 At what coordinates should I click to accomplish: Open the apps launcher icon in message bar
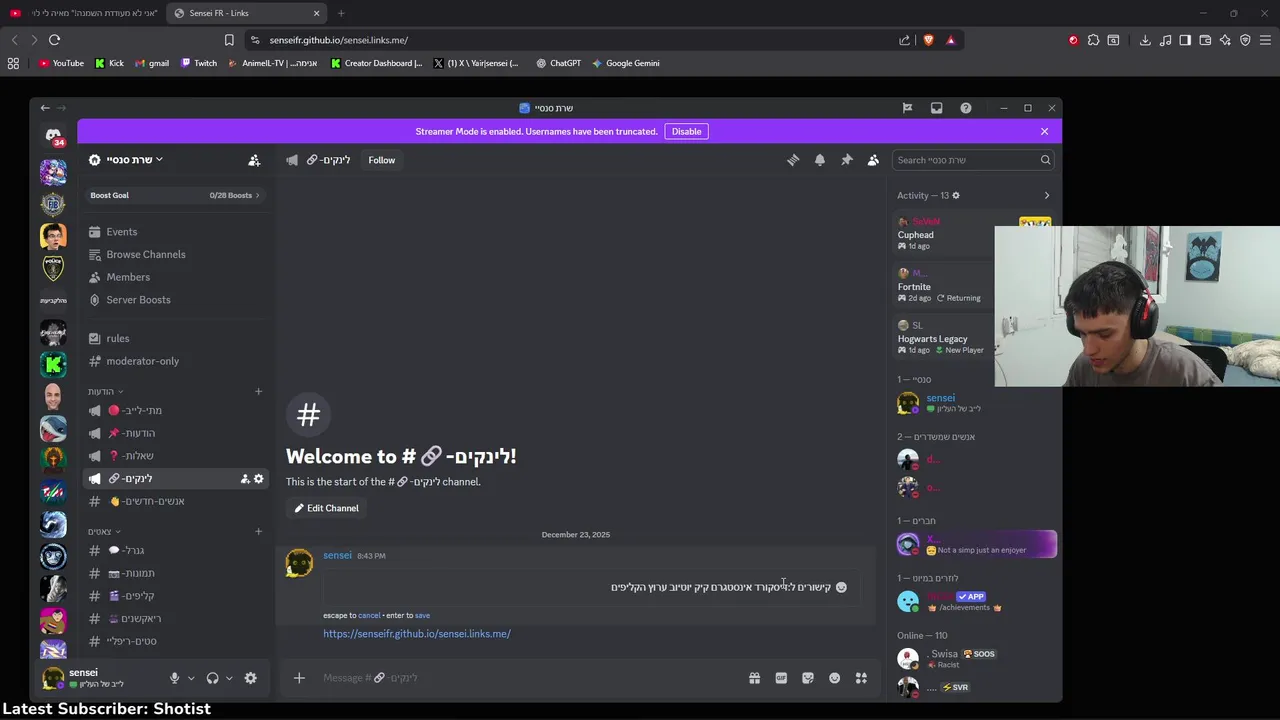pyautogui.click(x=861, y=678)
